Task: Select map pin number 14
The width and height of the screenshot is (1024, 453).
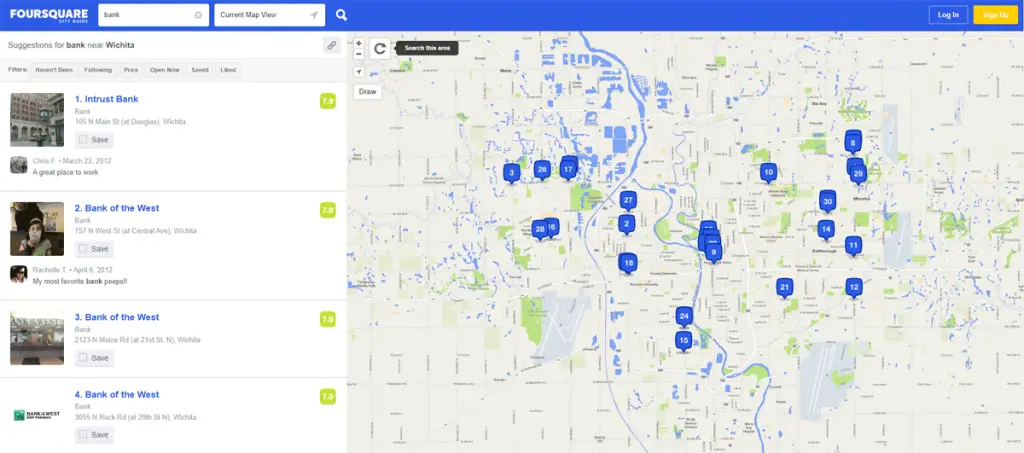Action: pyautogui.click(x=826, y=229)
